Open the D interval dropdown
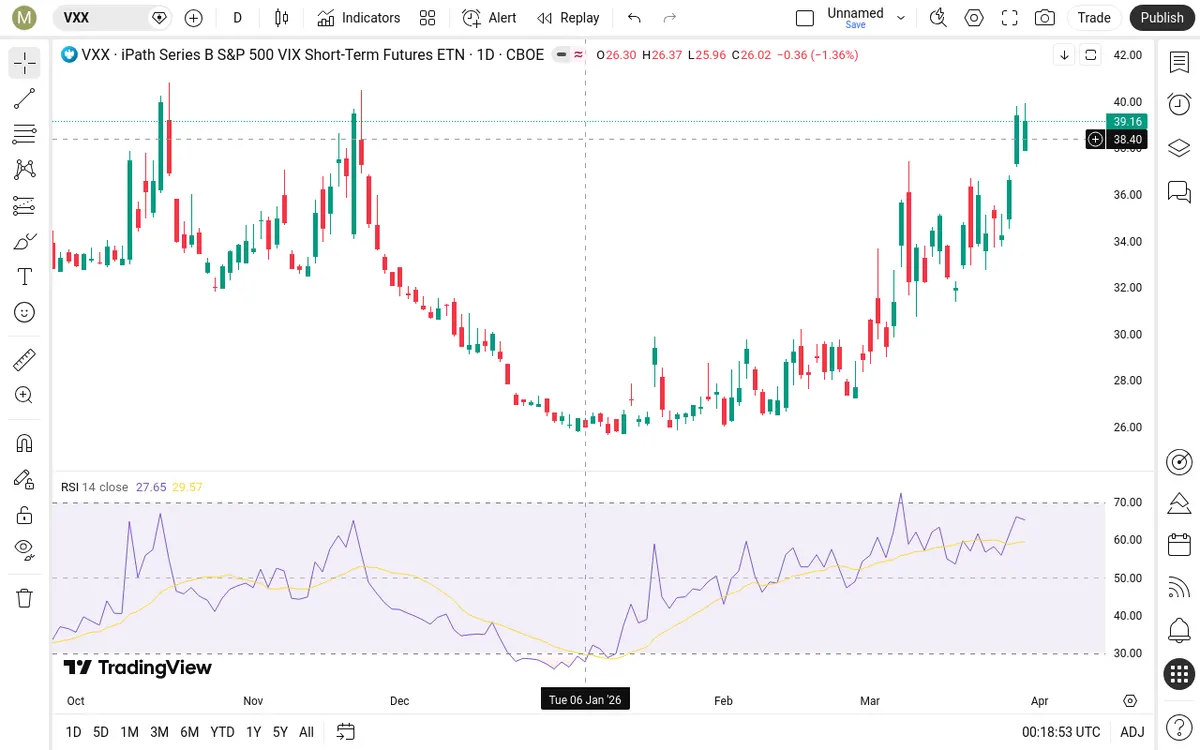Viewport: 1200px width, 750px height. [x=237, y=18]
